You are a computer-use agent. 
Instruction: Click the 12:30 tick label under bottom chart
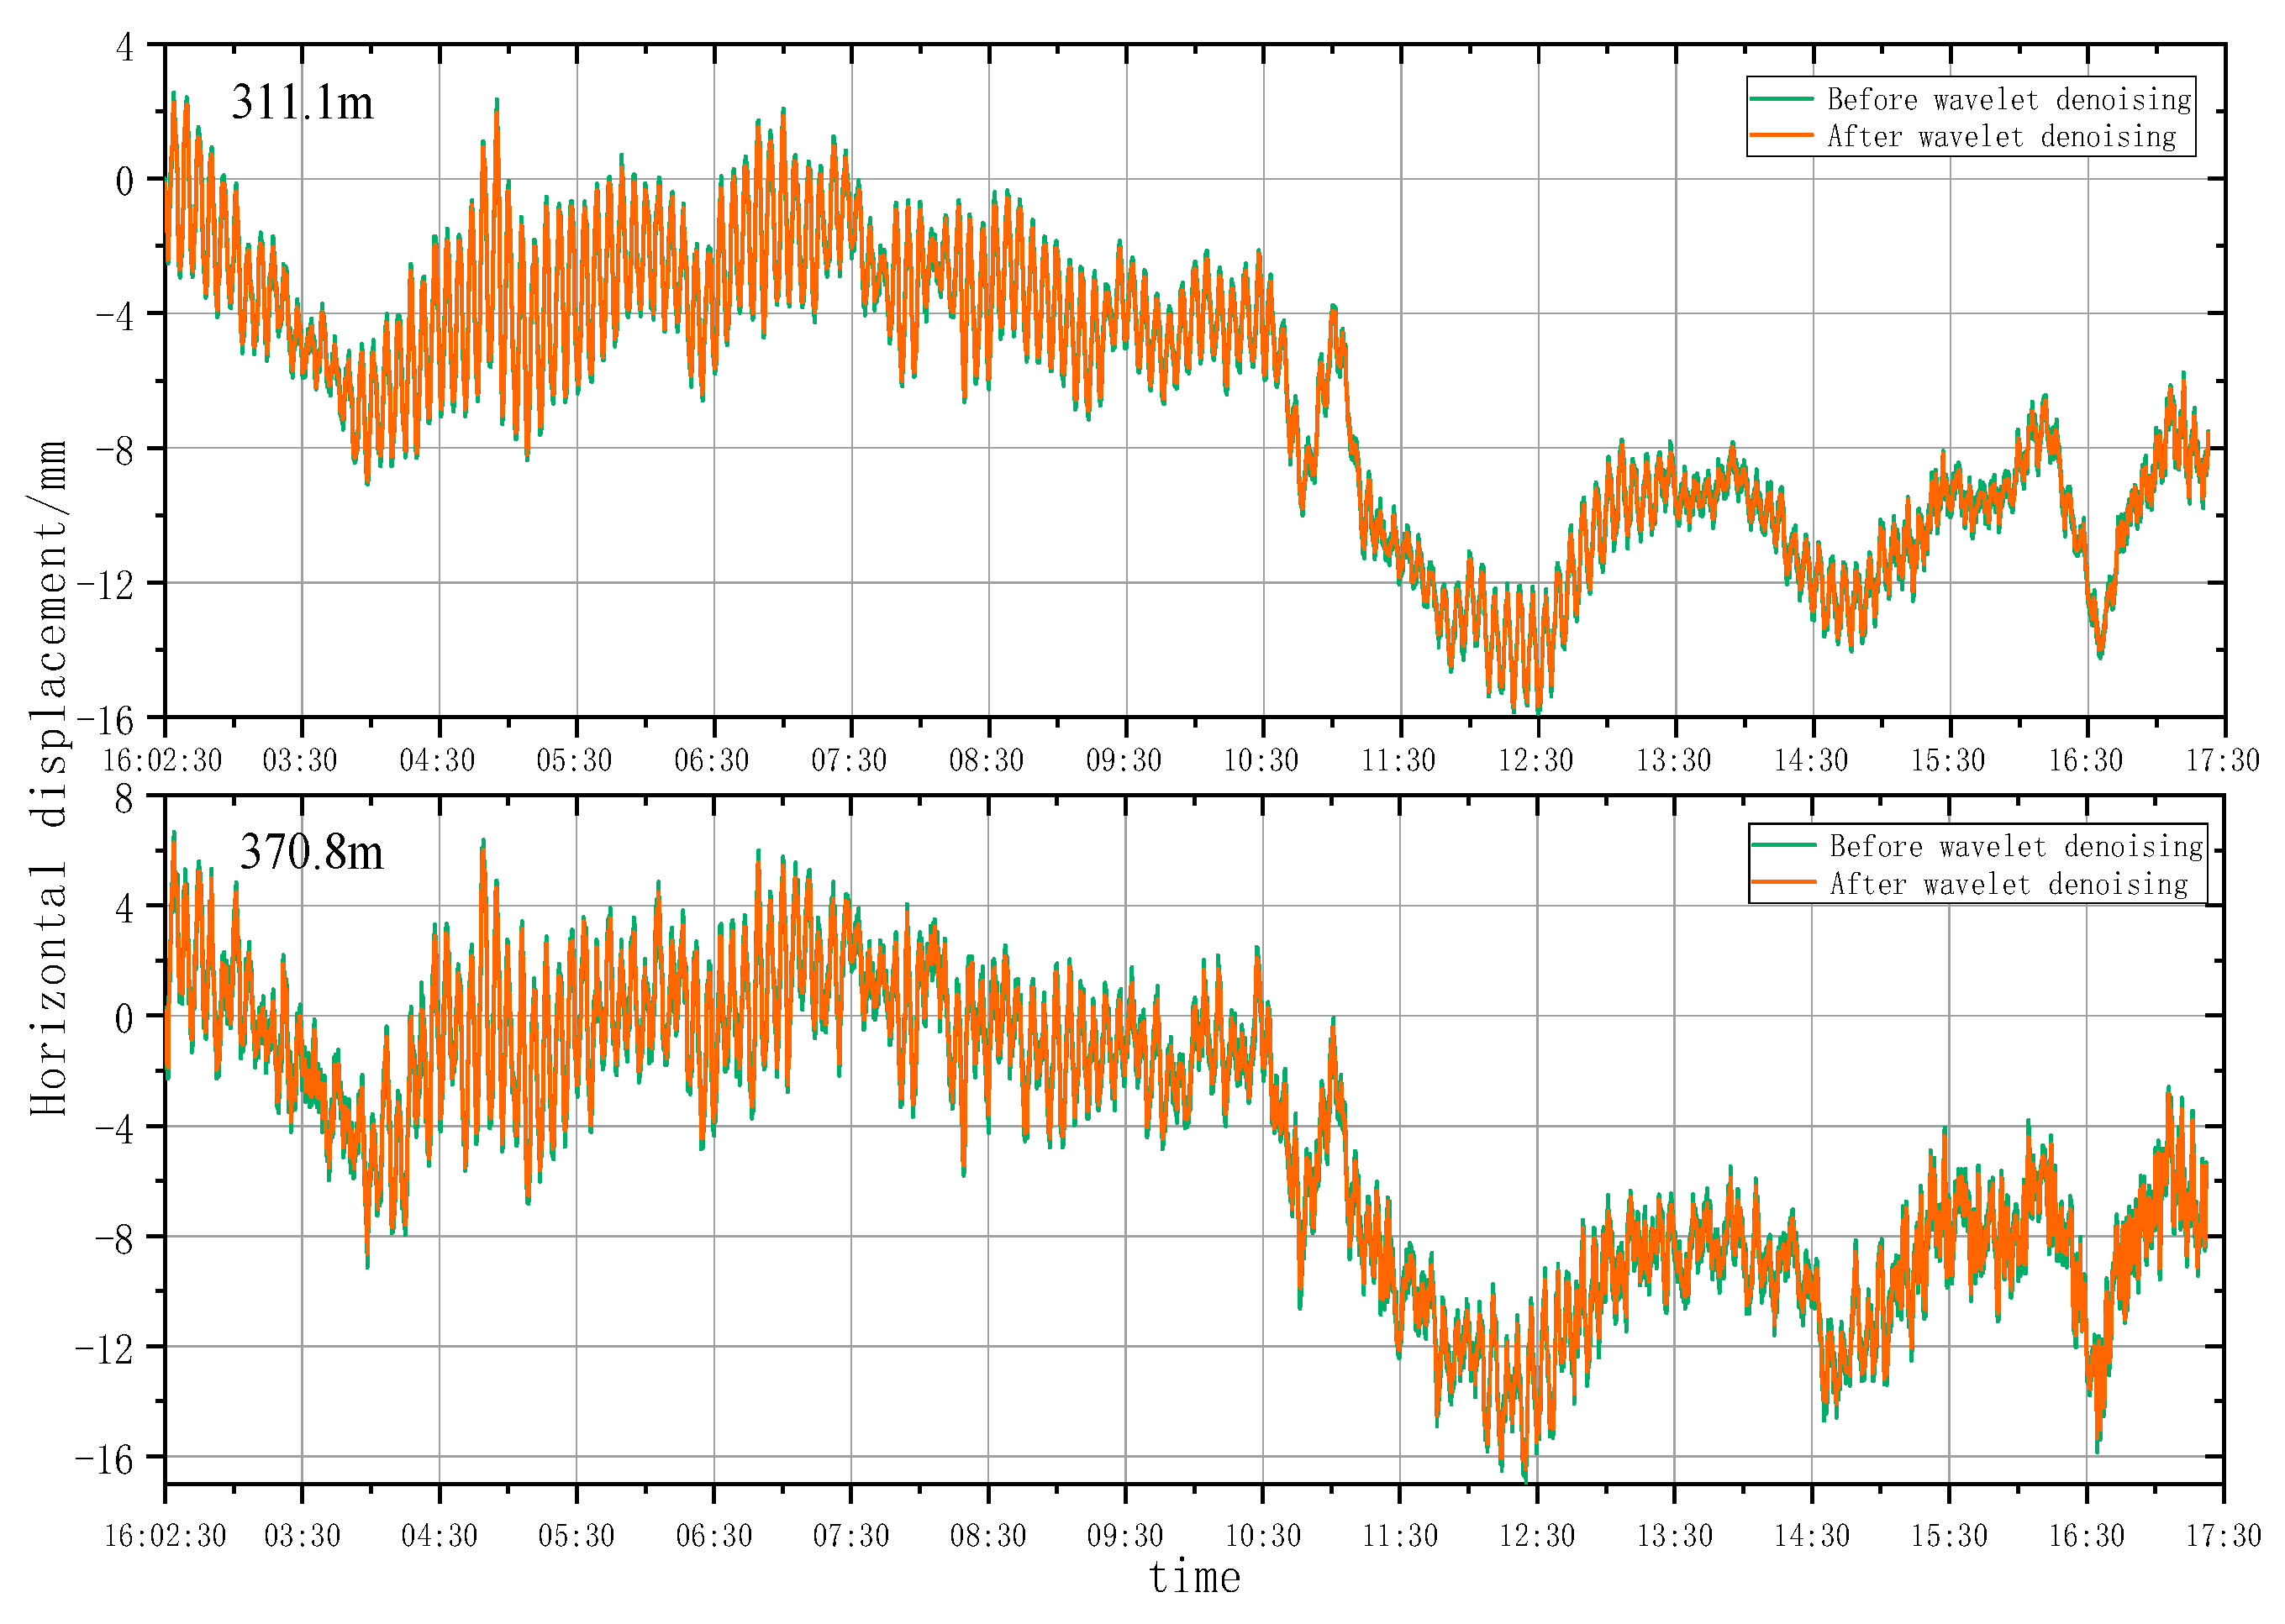[1536, 1535]
